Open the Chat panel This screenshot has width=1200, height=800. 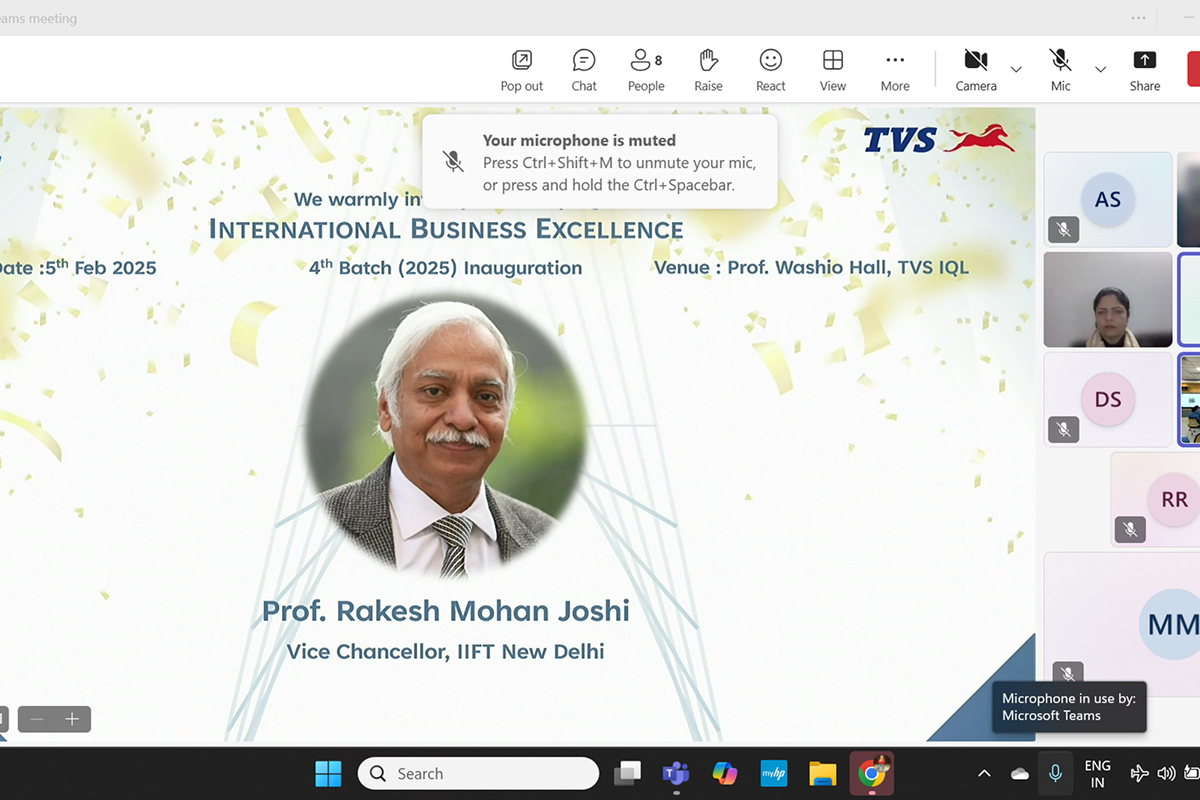point(584,70)
